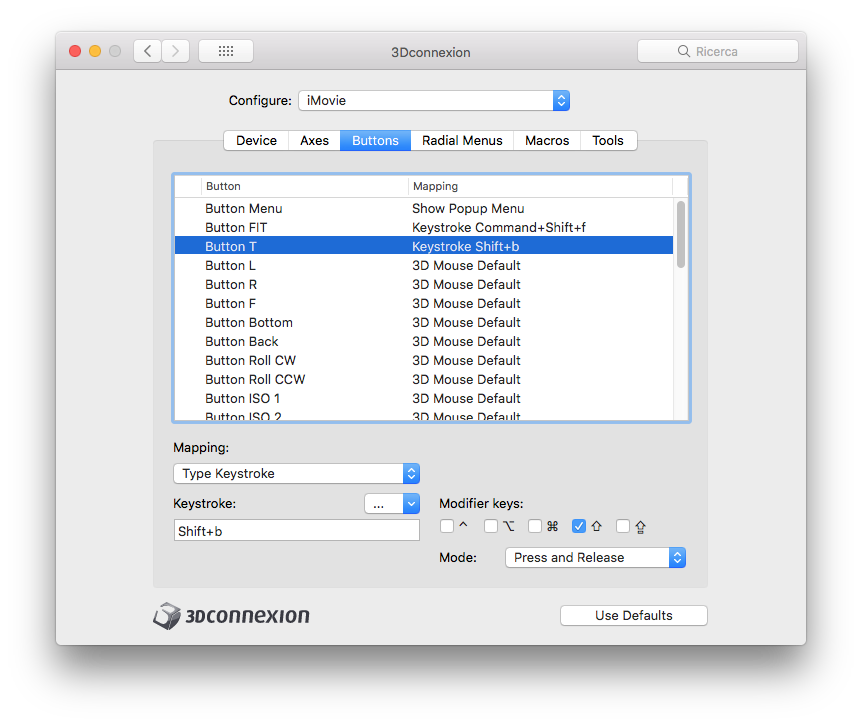Focus the Ricerca search field

[717, 51]
